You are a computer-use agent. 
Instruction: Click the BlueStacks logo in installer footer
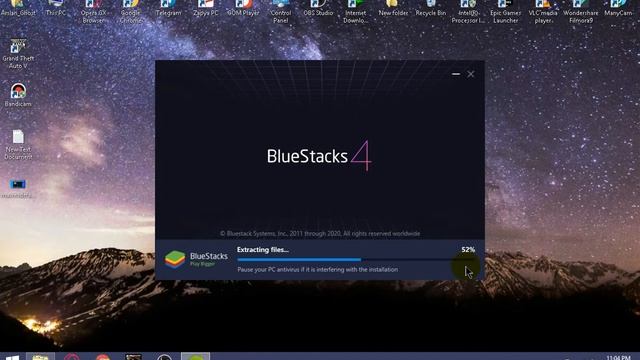[196, 259]
